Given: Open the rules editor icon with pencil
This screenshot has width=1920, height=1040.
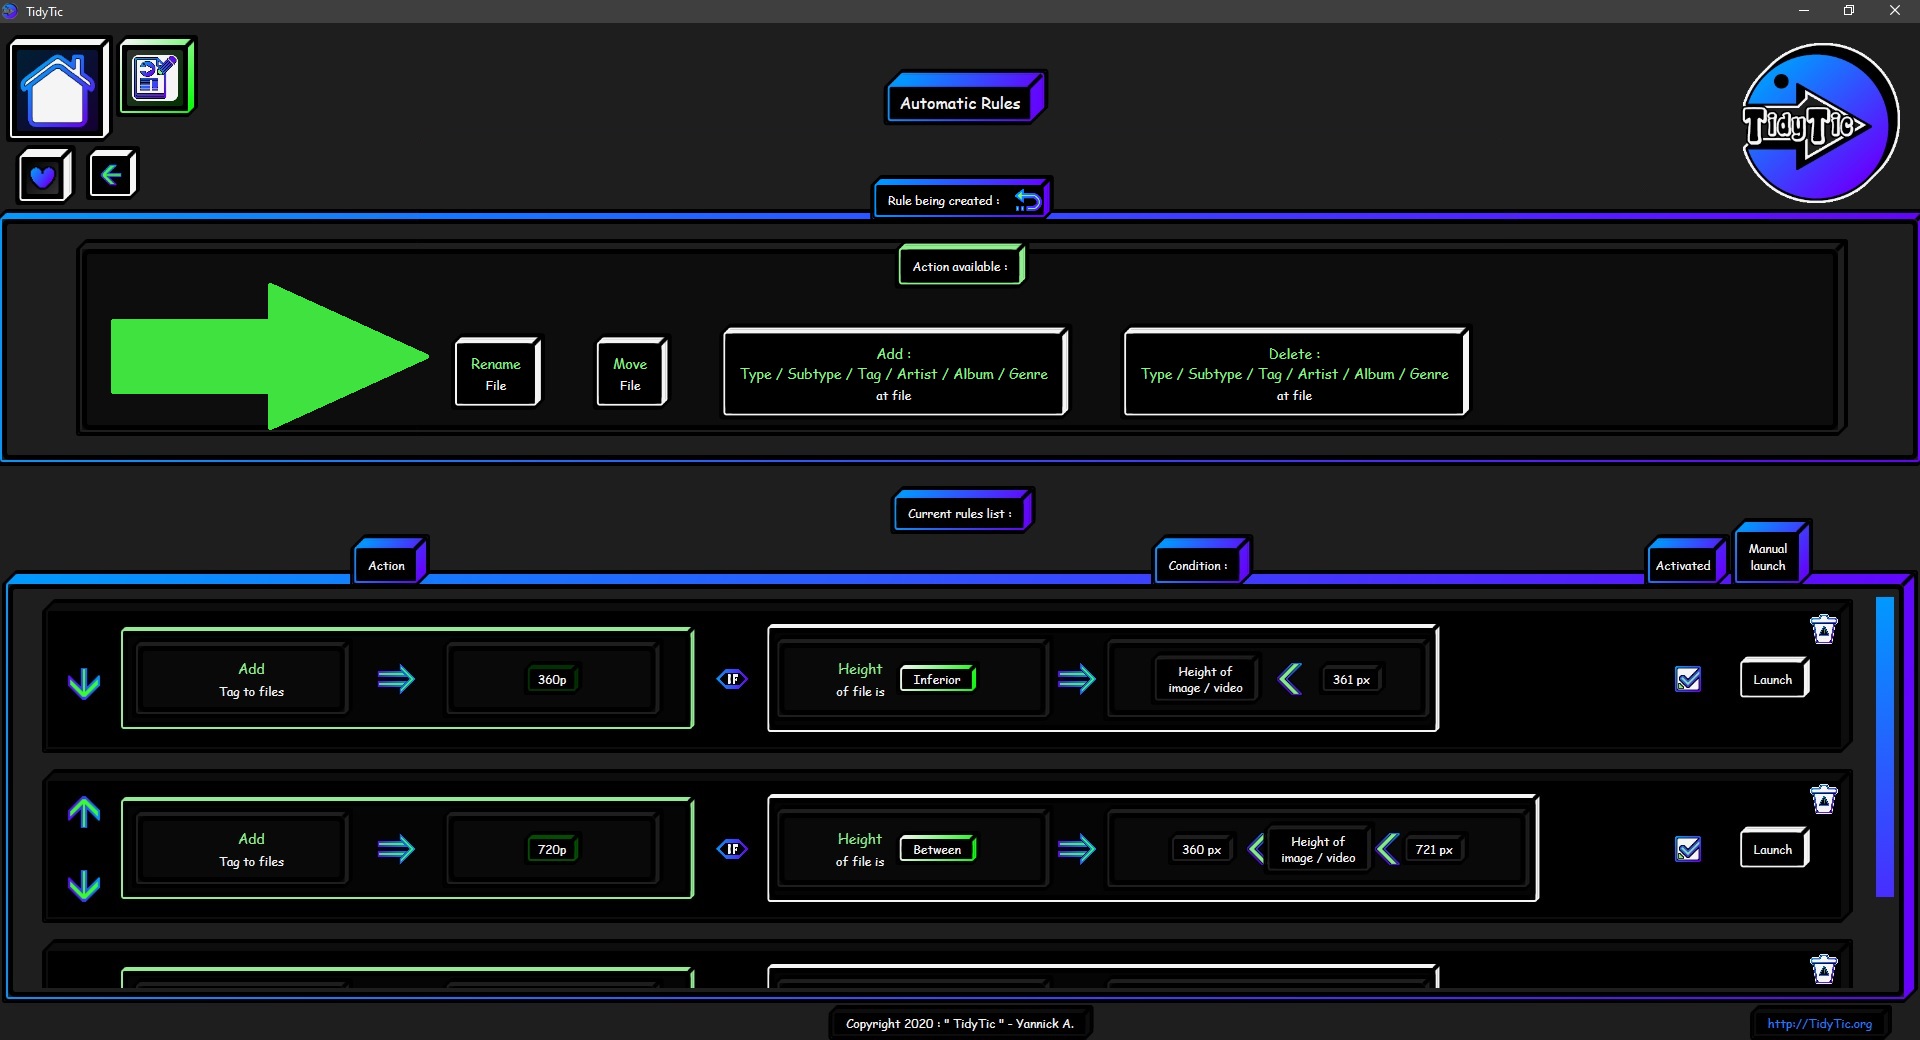Looking at the screenshot, I should [156, 77].
